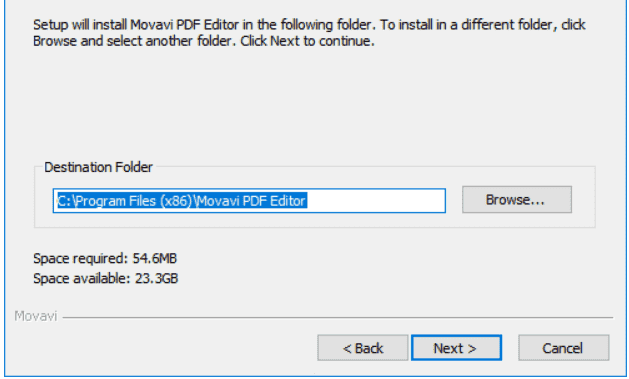Click the word 'Browse' in the instructions
Viewport: 629px width, 379px height.
click(x=55, y=41)
